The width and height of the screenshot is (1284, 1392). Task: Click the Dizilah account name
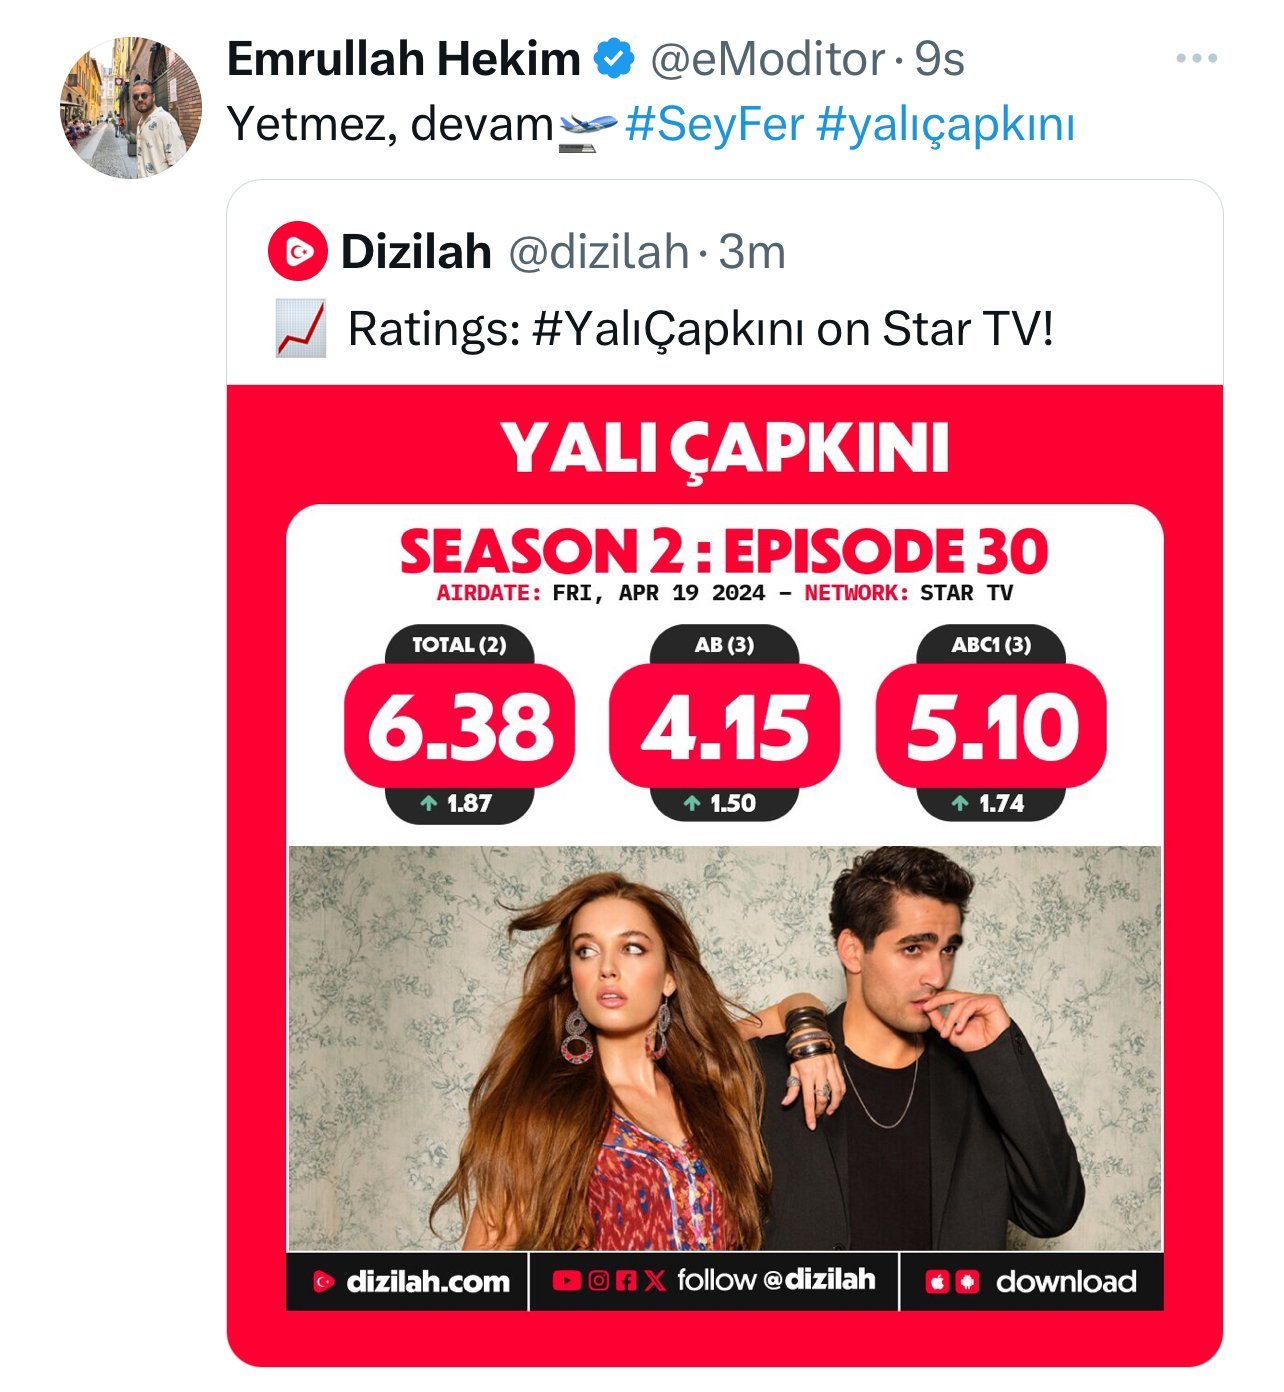click(x=416, y=252)
